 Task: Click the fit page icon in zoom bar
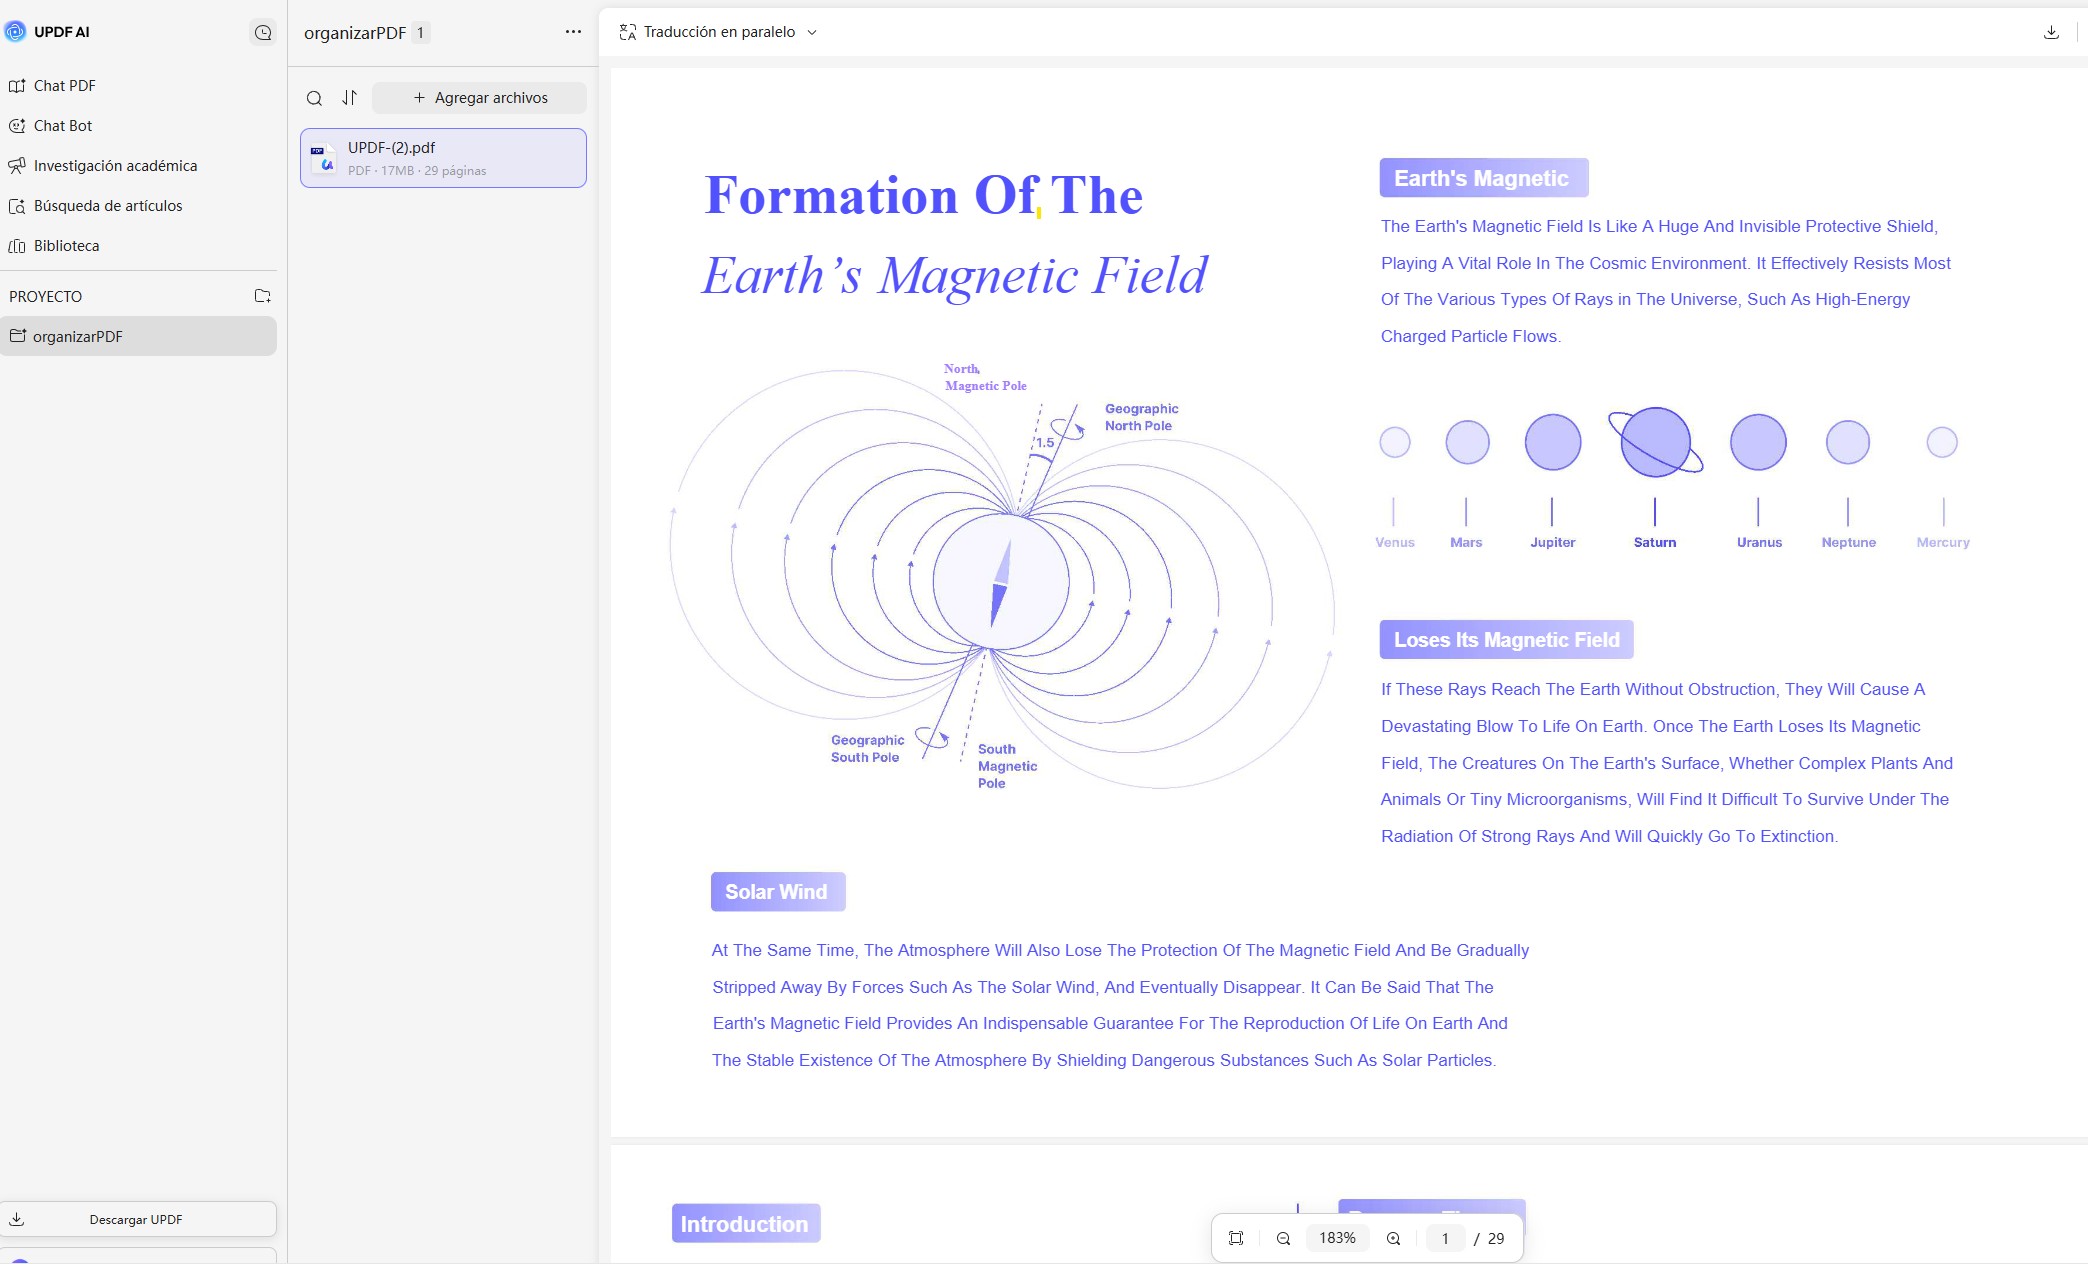[x=1236, y=1238]
